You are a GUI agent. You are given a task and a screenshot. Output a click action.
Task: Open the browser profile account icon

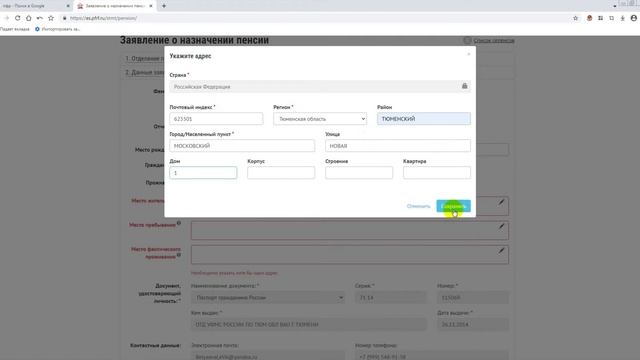tap(634, 18)
